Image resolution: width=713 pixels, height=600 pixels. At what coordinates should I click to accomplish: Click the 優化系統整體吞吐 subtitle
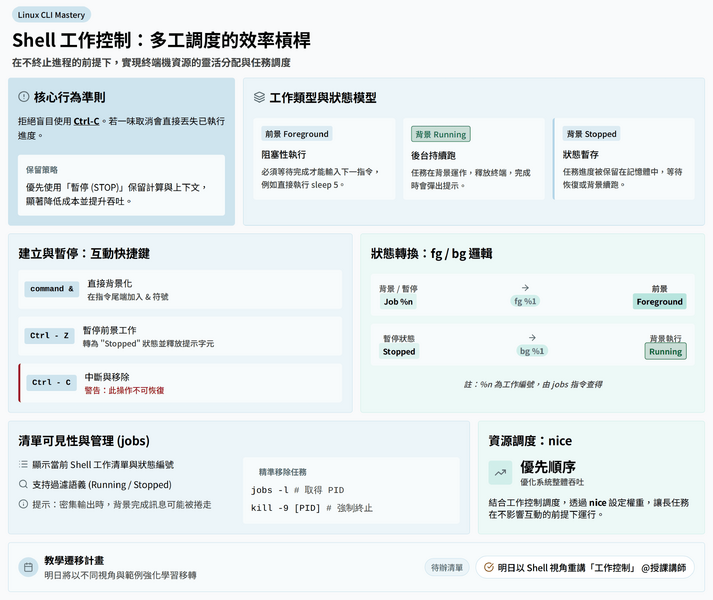(x=552, y=482)
